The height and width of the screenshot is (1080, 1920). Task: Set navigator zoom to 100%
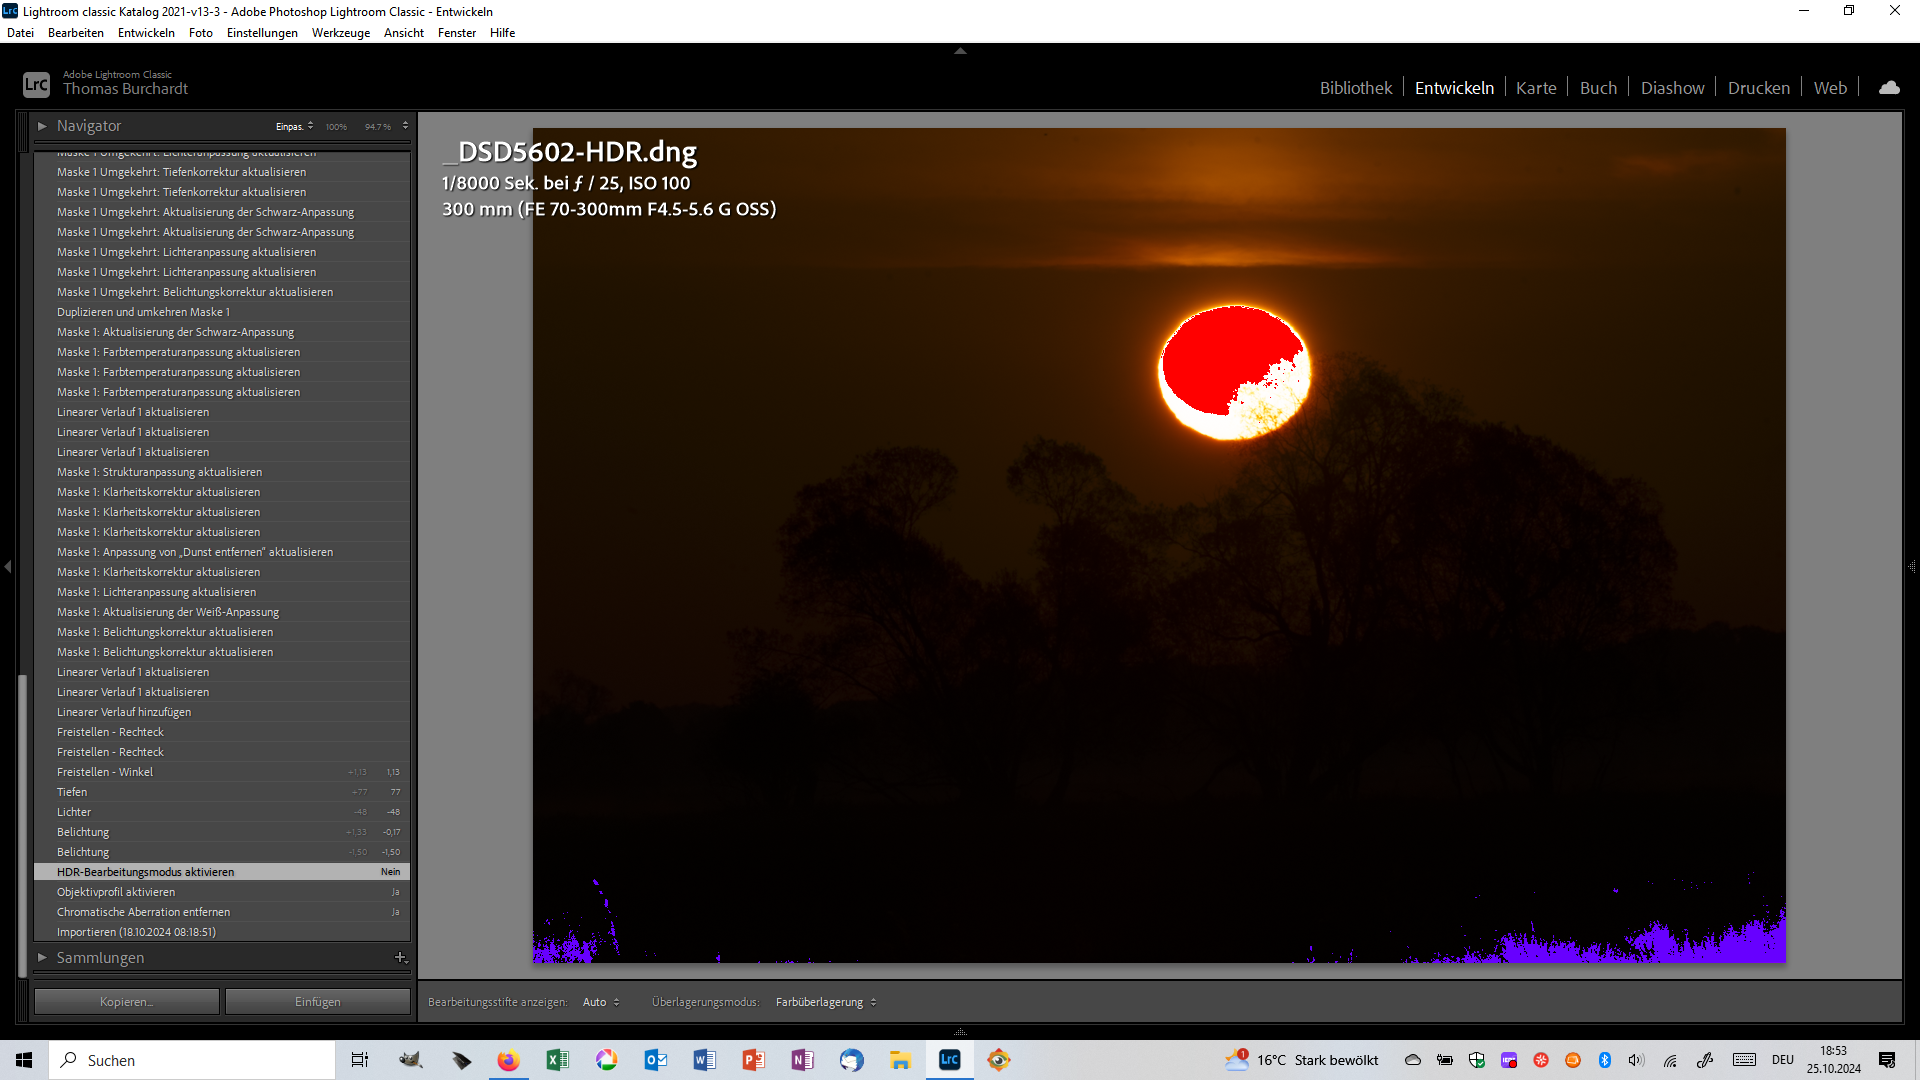tap(336, 127)
